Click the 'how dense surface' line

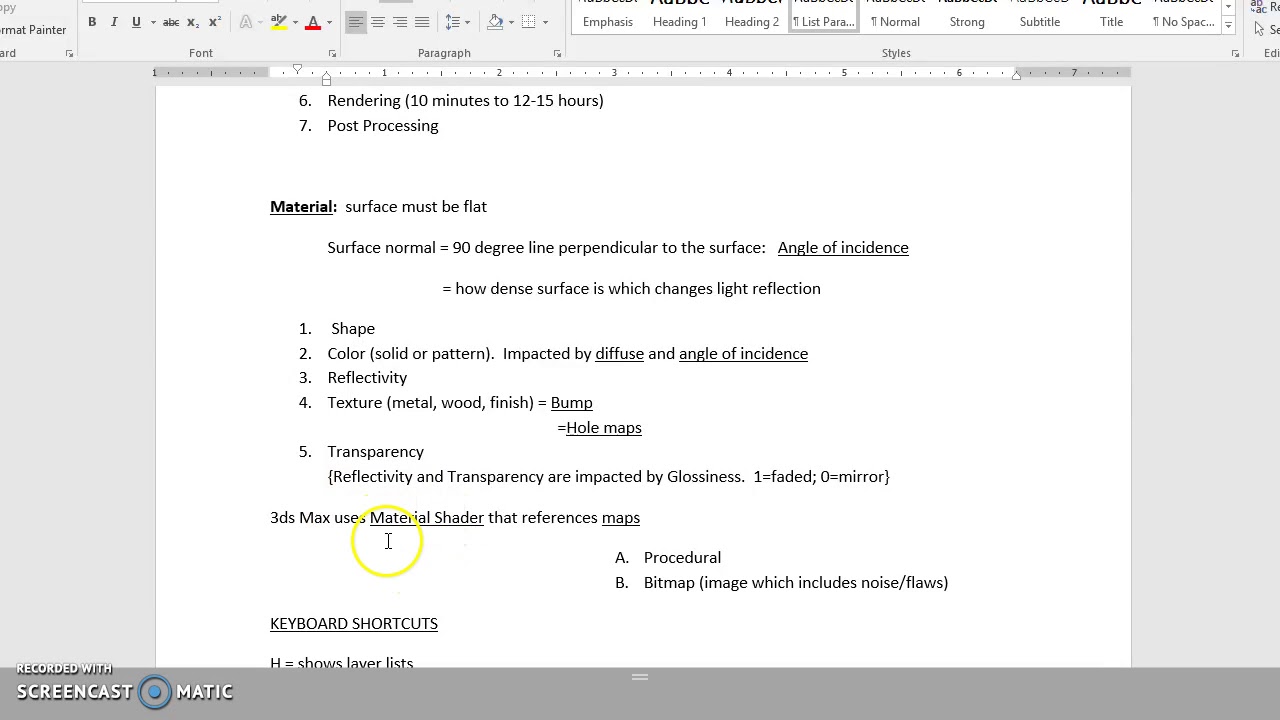click(x=632, y=289)
